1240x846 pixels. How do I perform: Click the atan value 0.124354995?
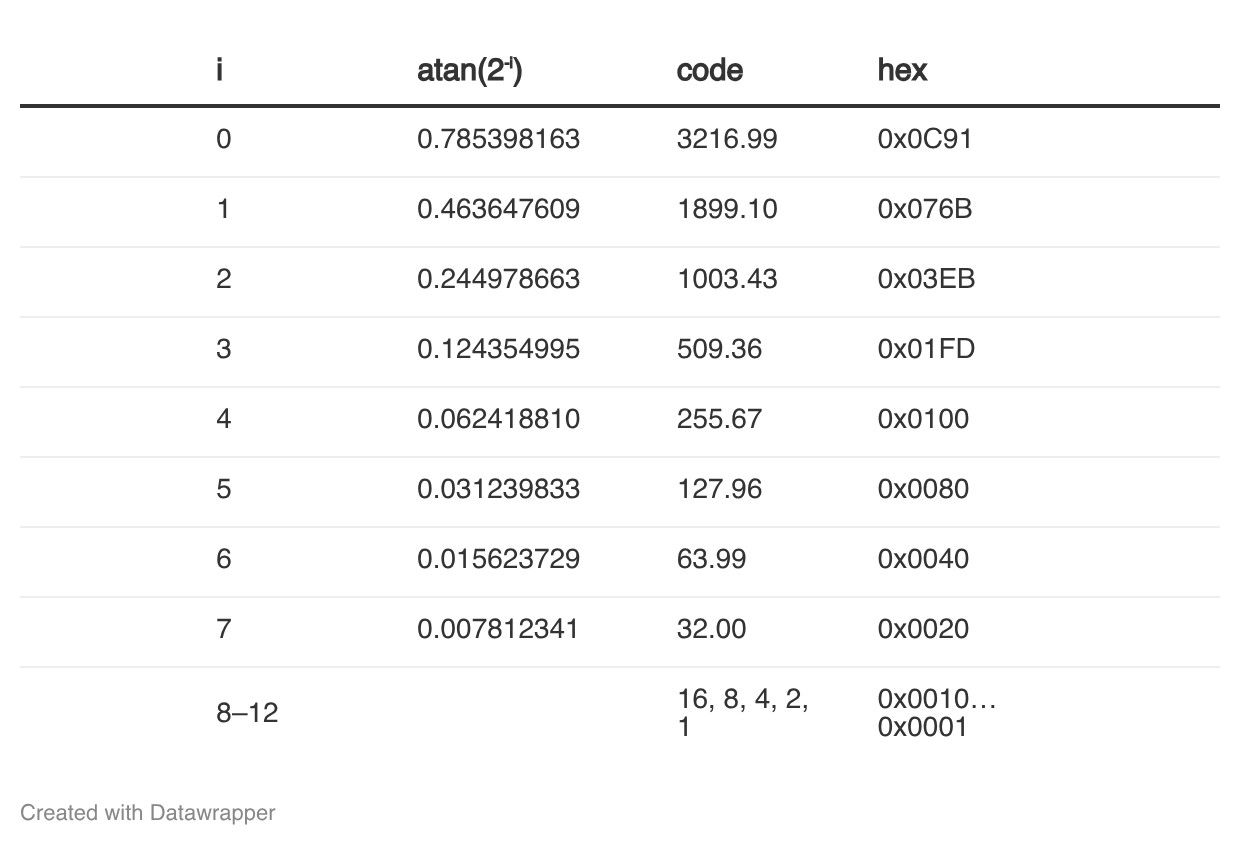pos(498,349)
